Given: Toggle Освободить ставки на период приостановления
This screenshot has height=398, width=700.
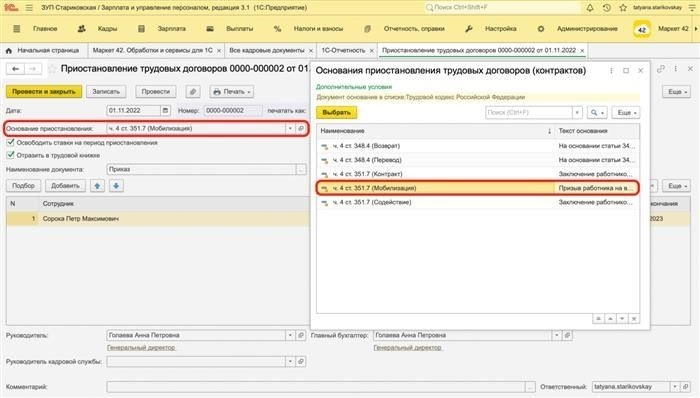Looking at the screenshot, I should [x=10, y=142].
